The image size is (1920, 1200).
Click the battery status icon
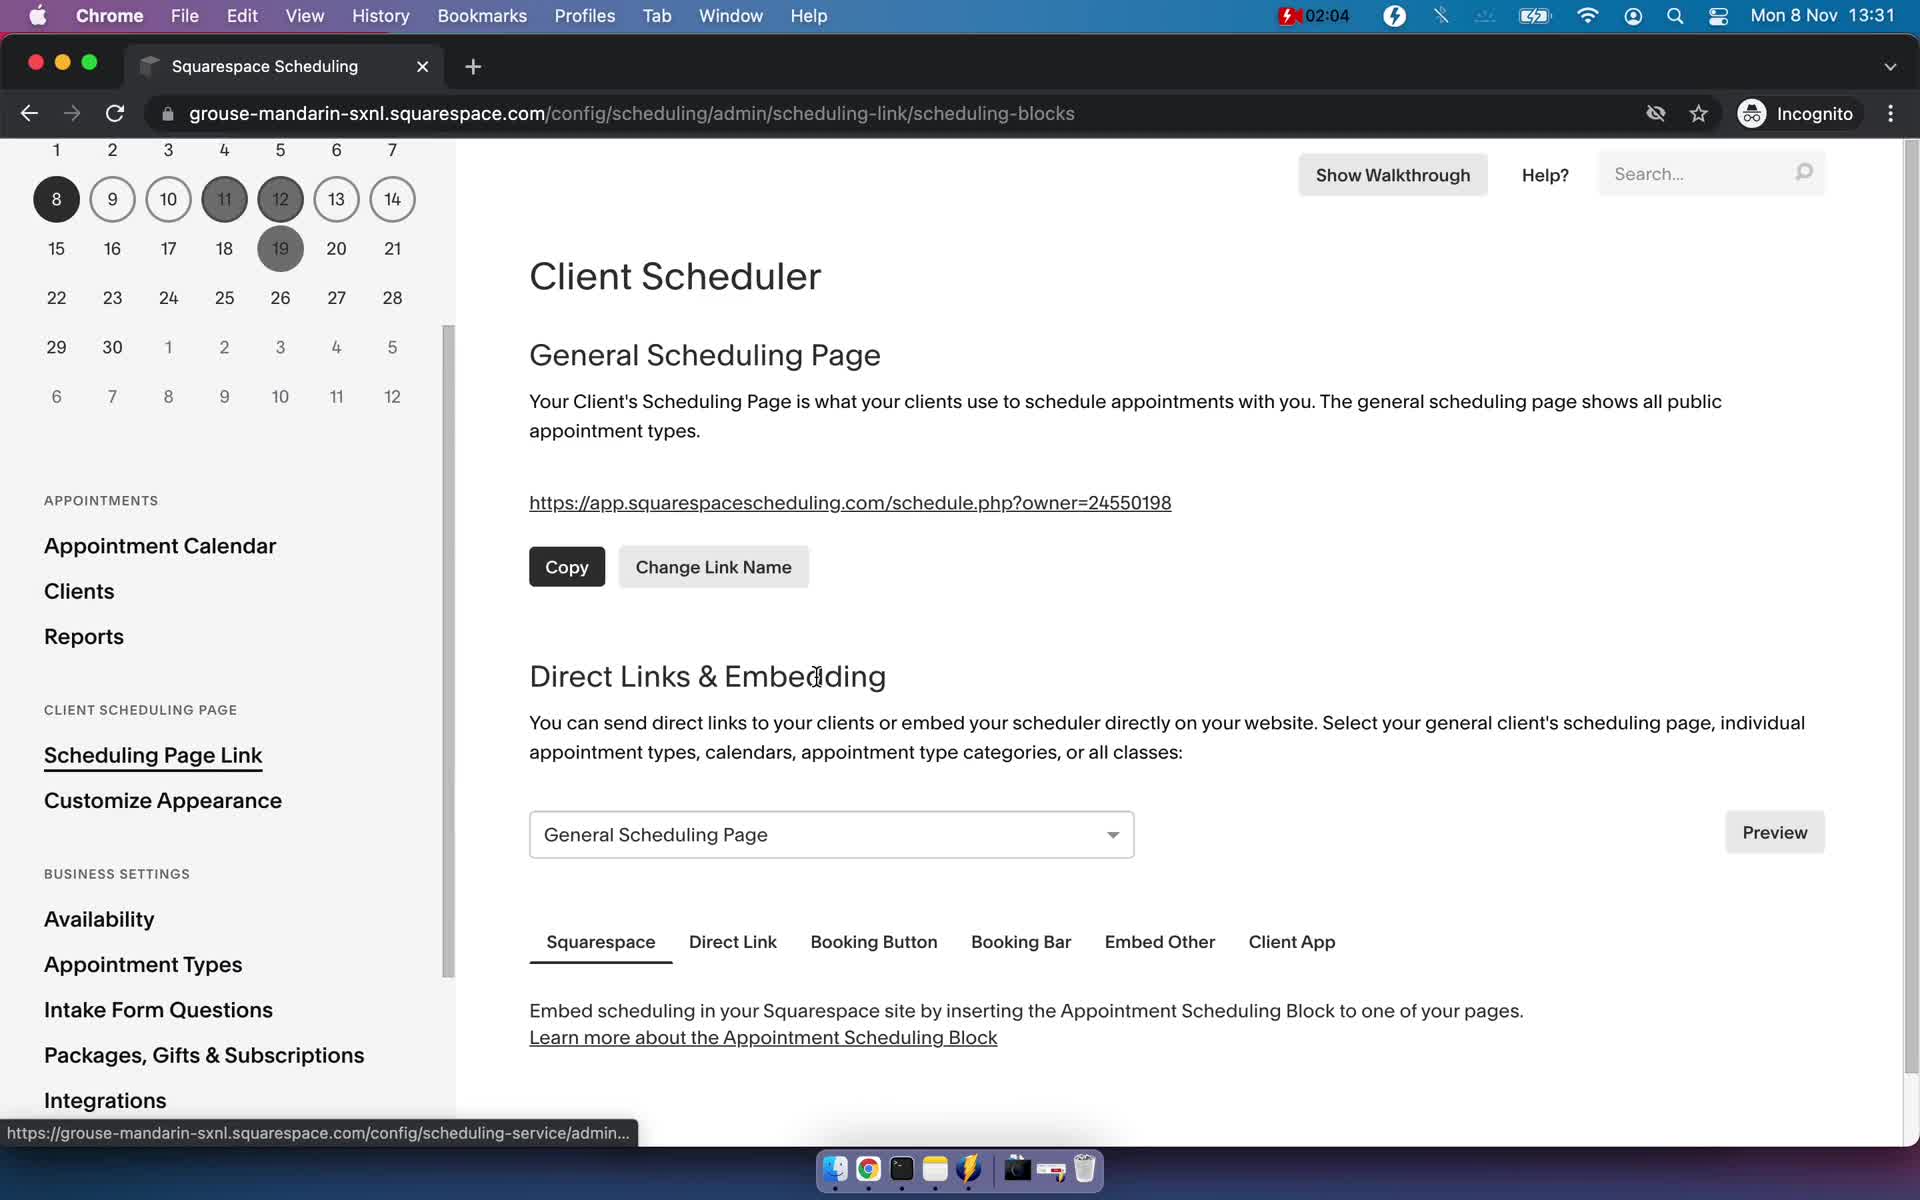(x=1534, y=16)
